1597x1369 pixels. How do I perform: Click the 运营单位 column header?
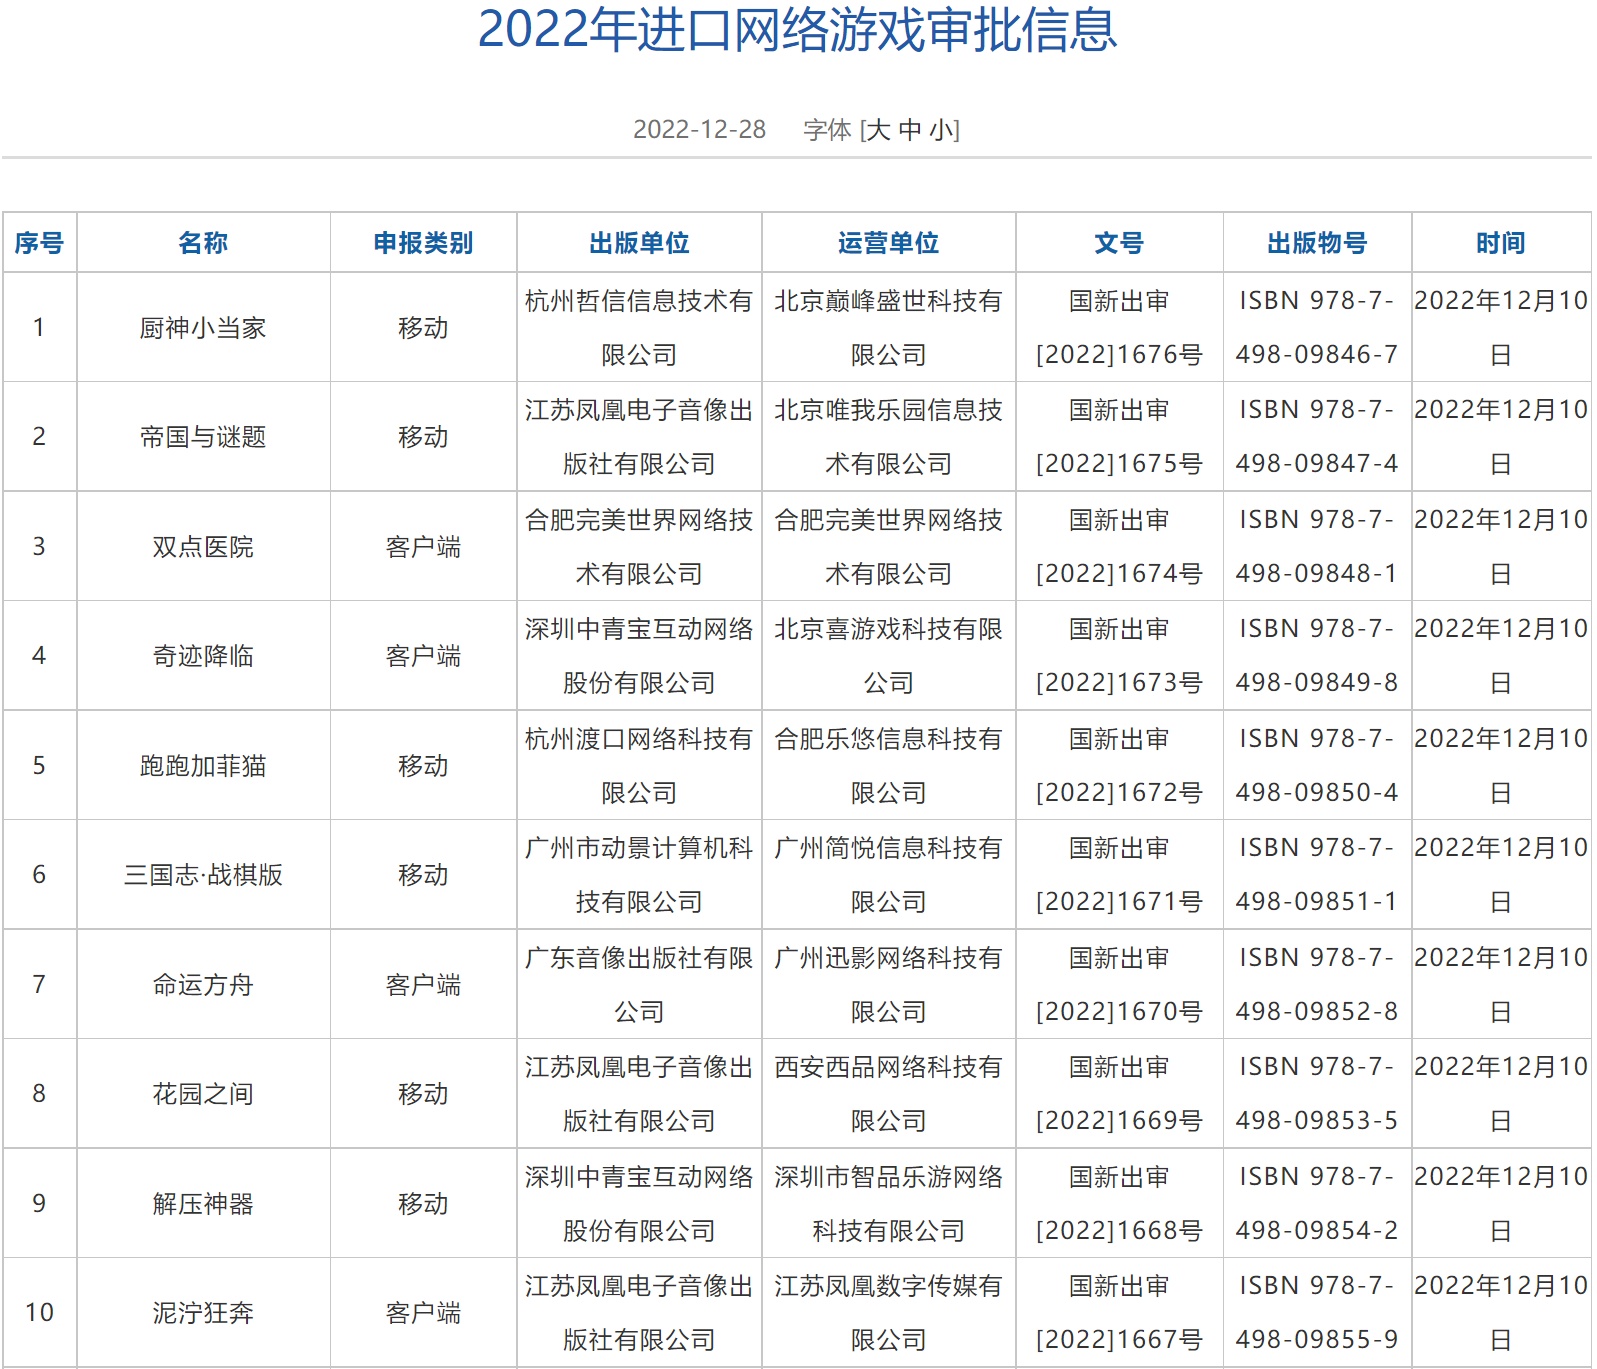coord(889,243)
